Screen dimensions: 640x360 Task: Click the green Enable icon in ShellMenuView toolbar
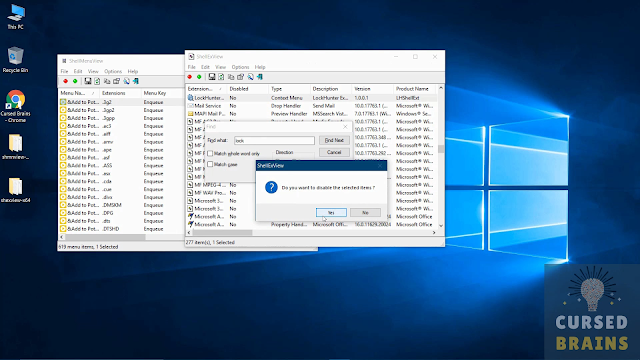tap(75, 81)
